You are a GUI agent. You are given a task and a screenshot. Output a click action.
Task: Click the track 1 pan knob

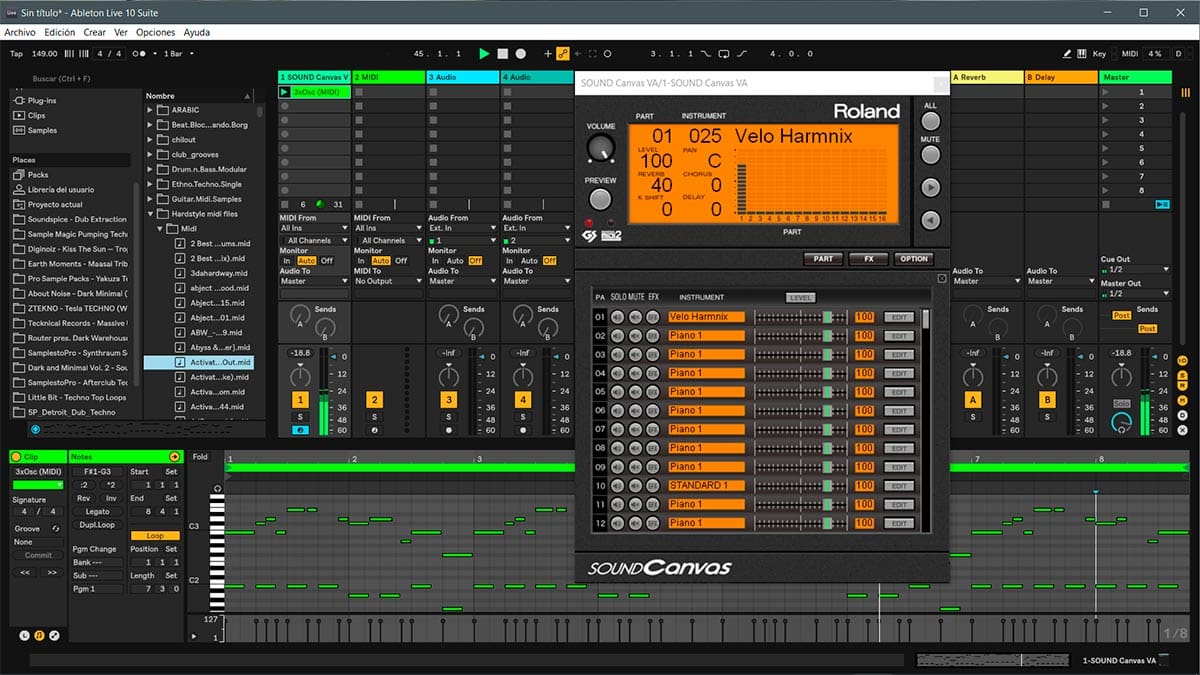coord(300,376)
